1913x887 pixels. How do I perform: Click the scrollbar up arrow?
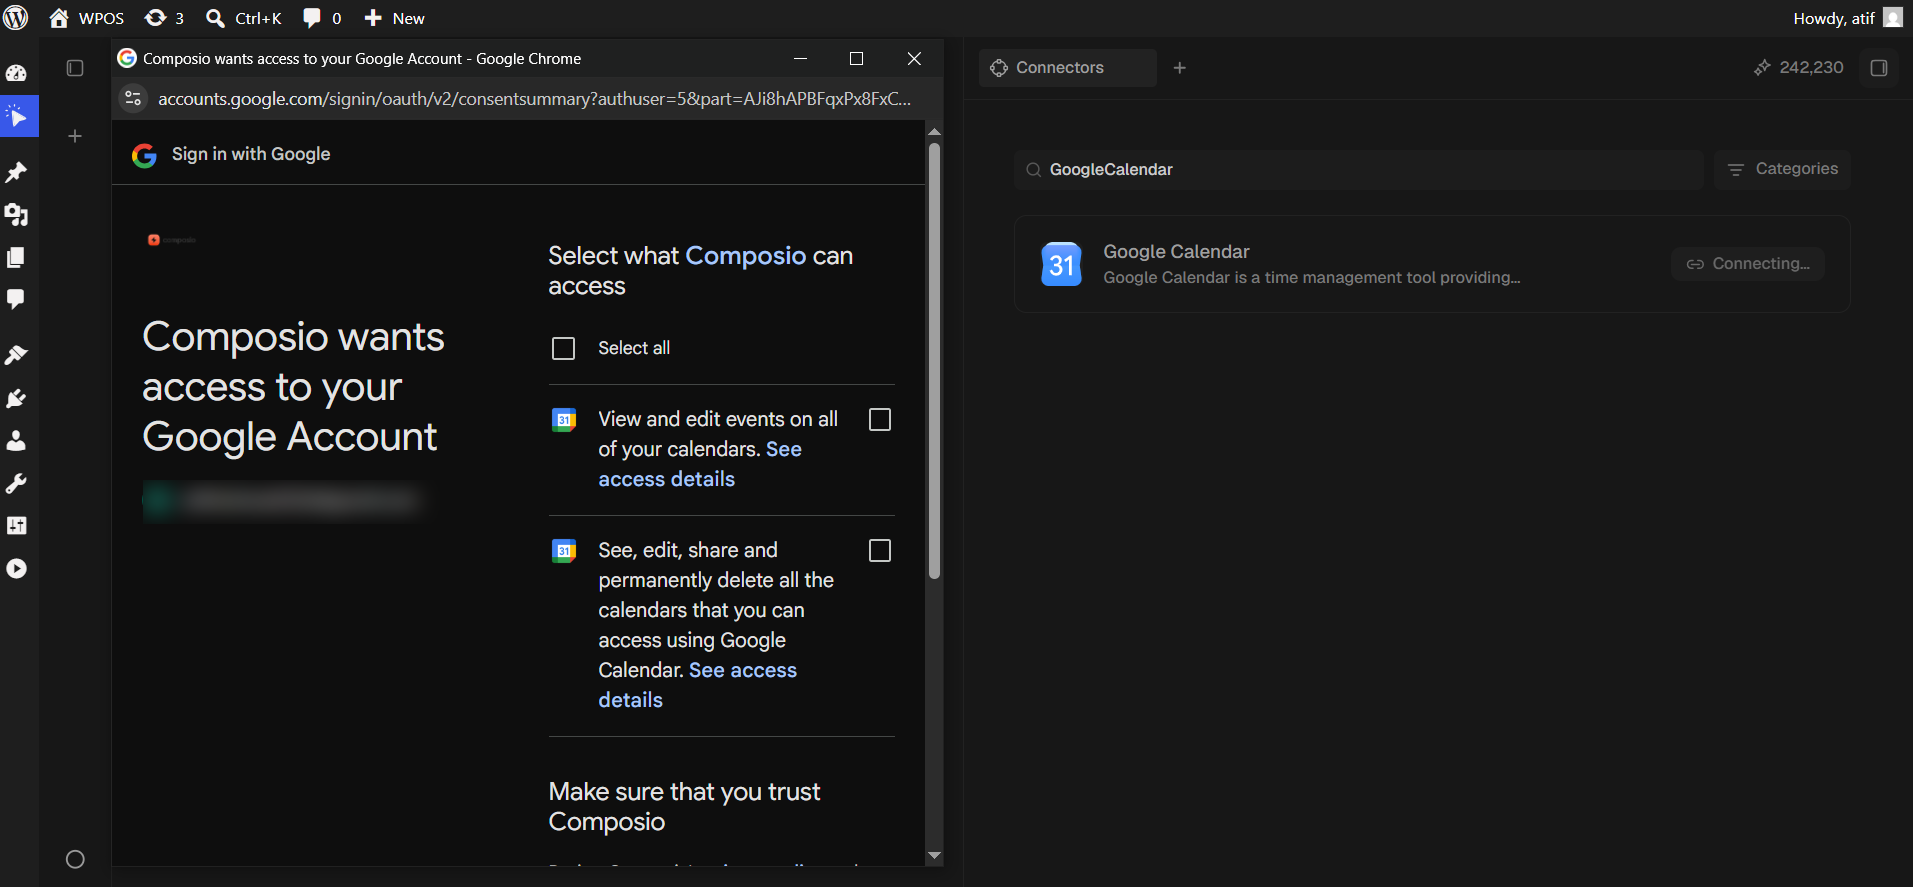[x=934, y=132]
